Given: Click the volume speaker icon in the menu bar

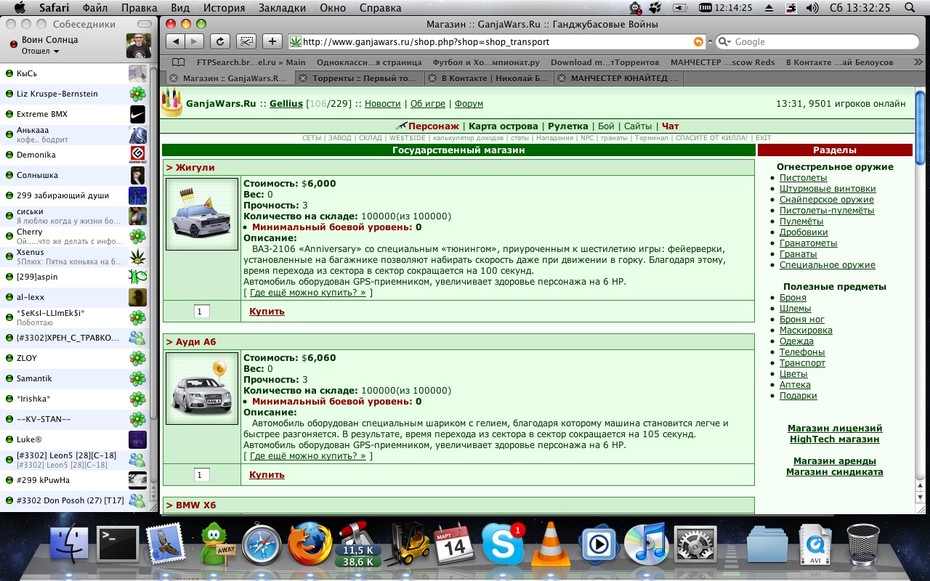Looking at the screenshot, I should (812, 8).
